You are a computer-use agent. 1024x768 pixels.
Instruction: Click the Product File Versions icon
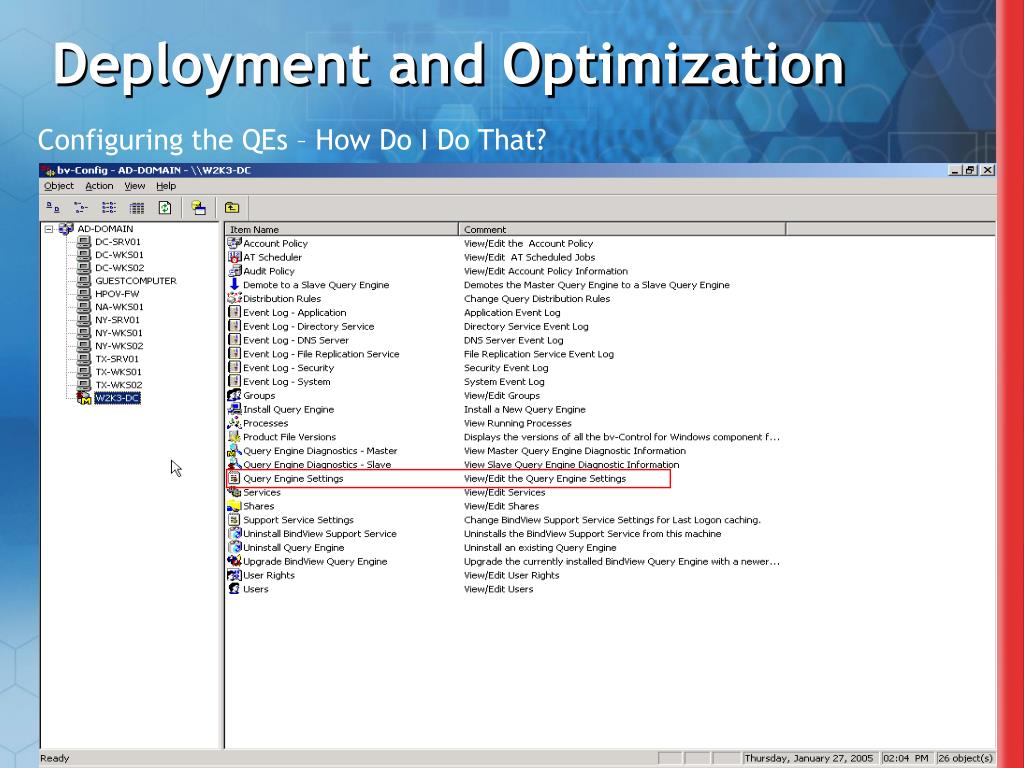[x=234, y=436]
